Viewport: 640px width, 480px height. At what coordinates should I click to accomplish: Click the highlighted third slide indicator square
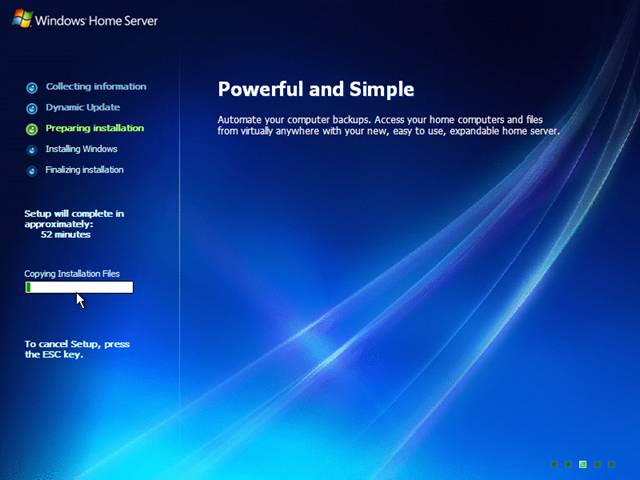tap(583, 464)
